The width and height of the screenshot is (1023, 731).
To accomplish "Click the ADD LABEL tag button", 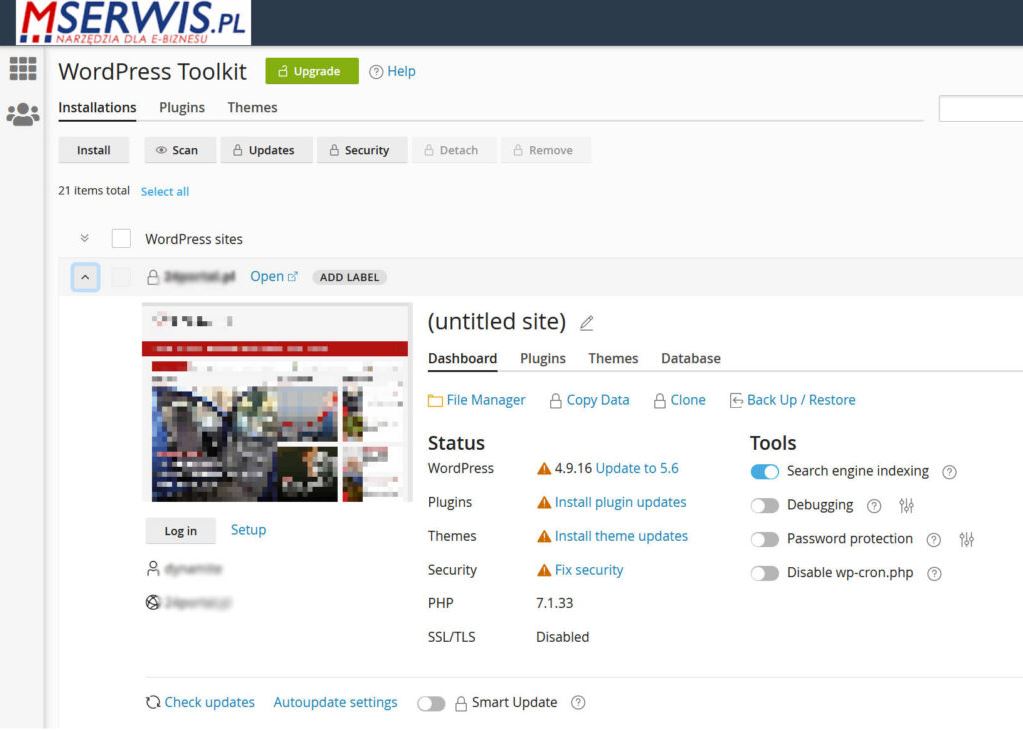I will pyautogui.click(x=350, y=277).
